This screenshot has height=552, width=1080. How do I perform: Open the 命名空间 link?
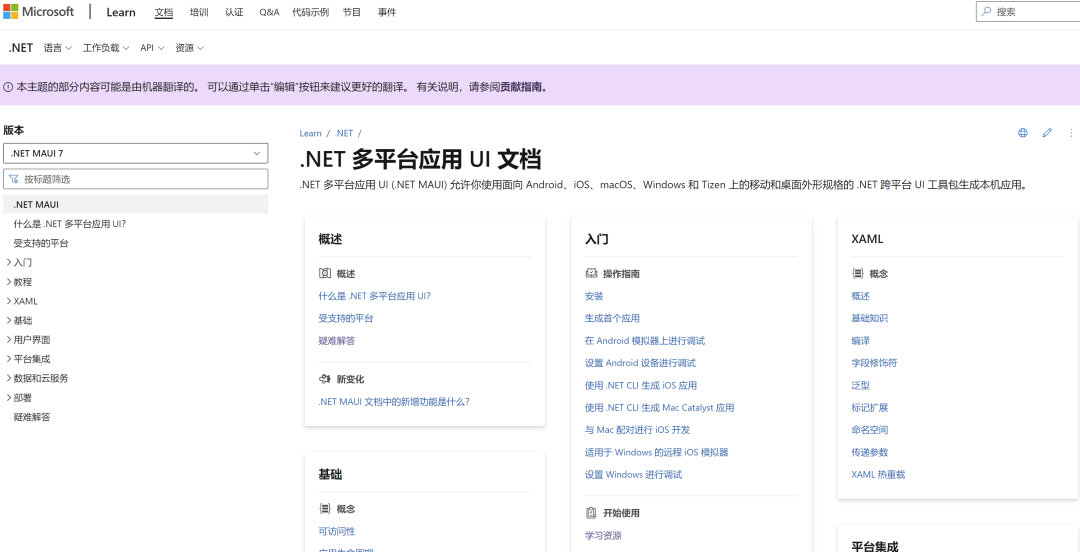[870, 430]
